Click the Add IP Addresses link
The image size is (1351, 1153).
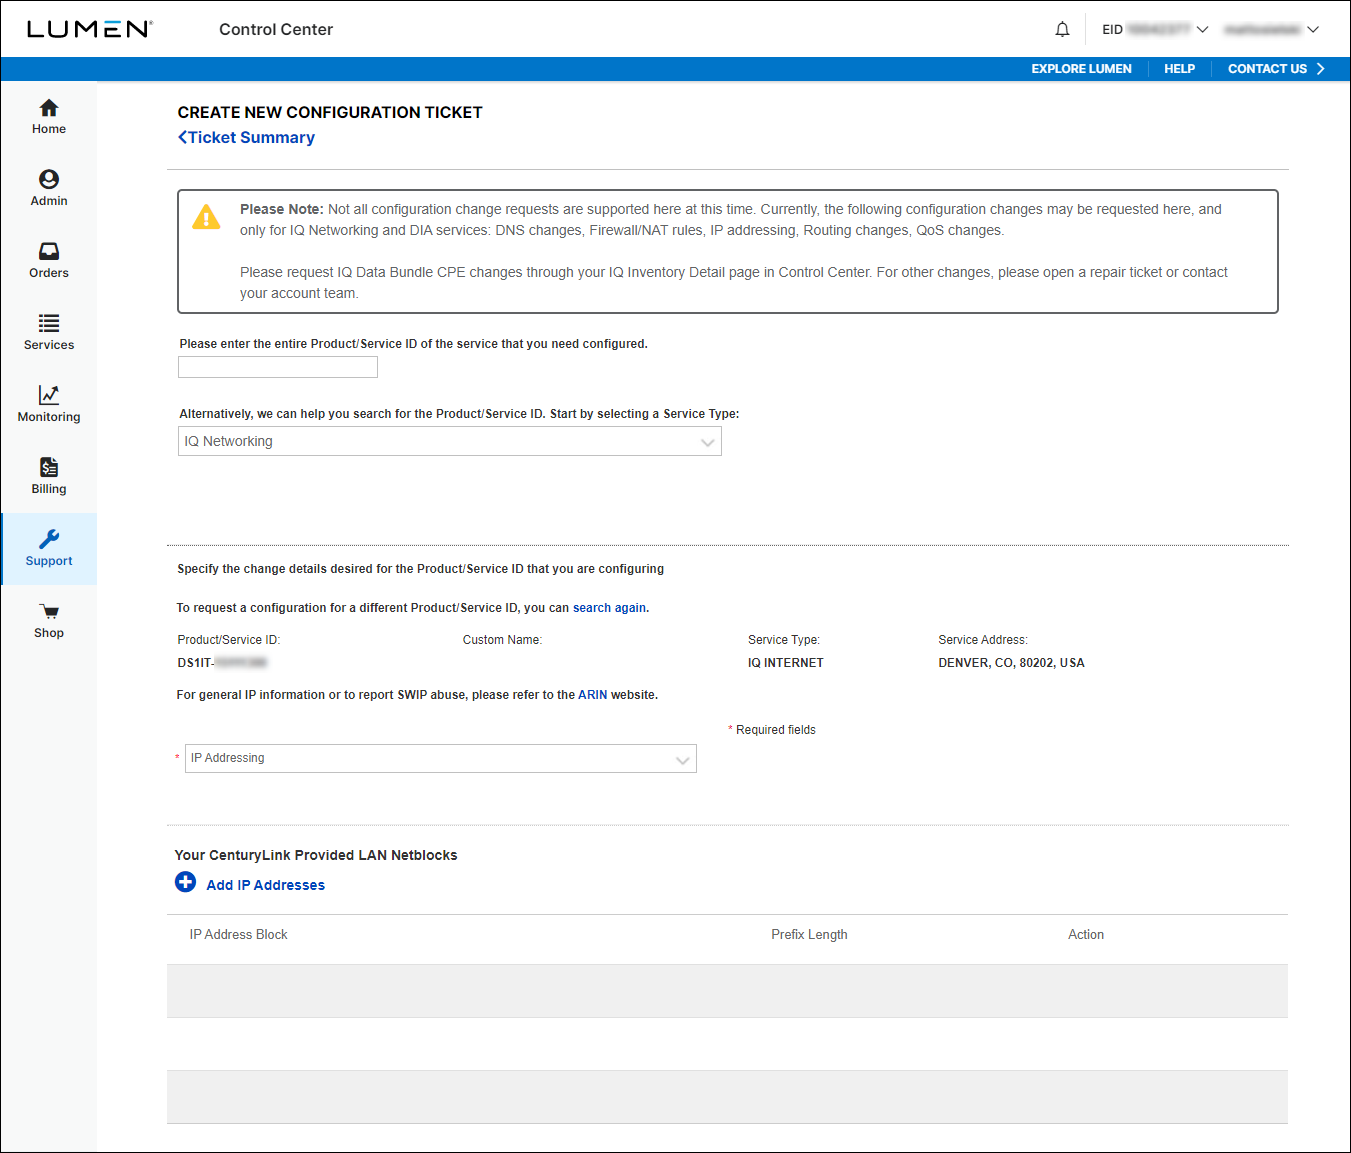[x=265, y=885]
